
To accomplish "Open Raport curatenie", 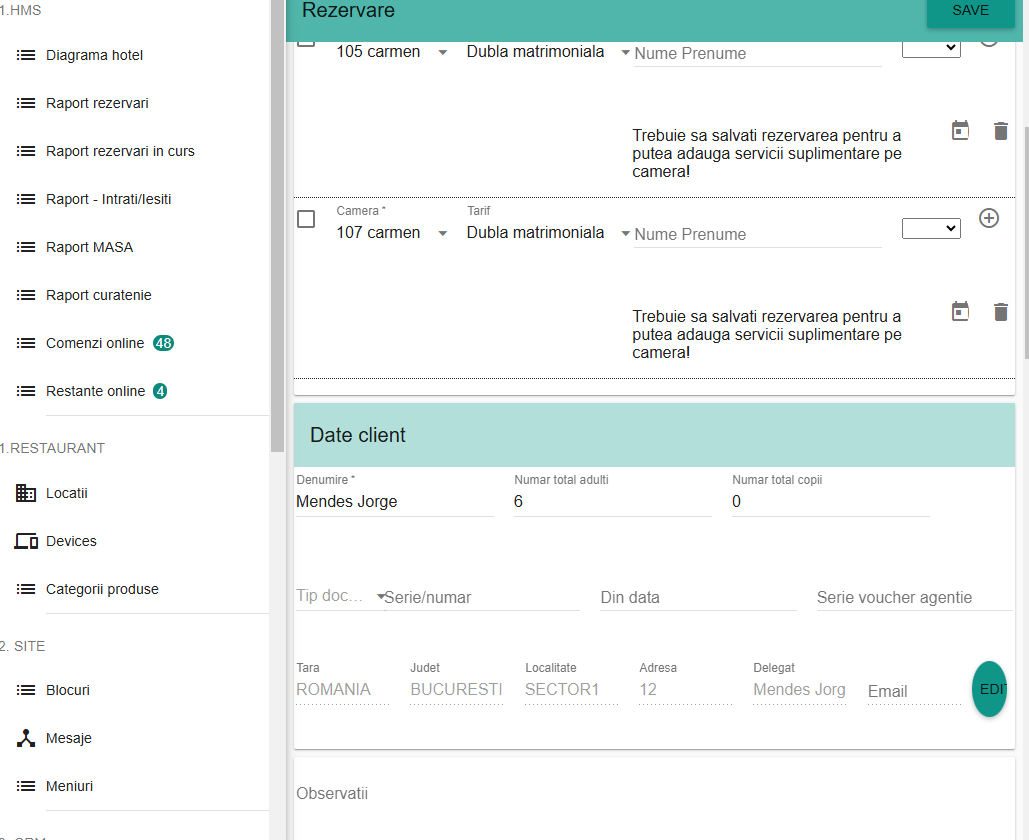I will [98, 295].
